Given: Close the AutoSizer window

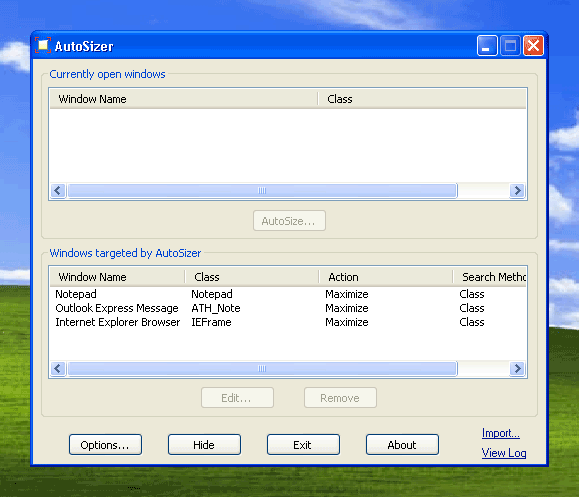Looking at the screenshot, I should 533,45.
